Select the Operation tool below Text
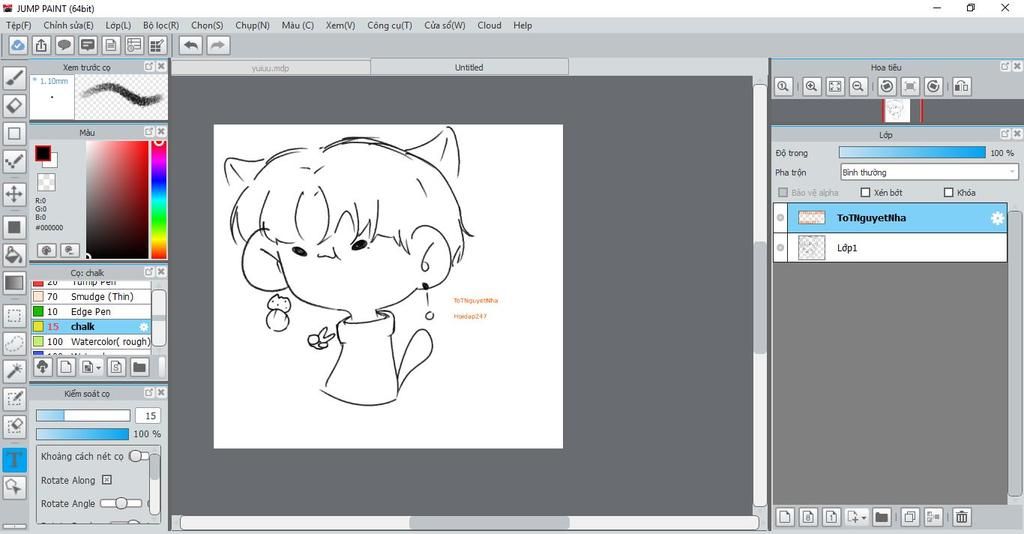Image resolution: width=1024 pixels, height=534 pixels. click(14, 487)
